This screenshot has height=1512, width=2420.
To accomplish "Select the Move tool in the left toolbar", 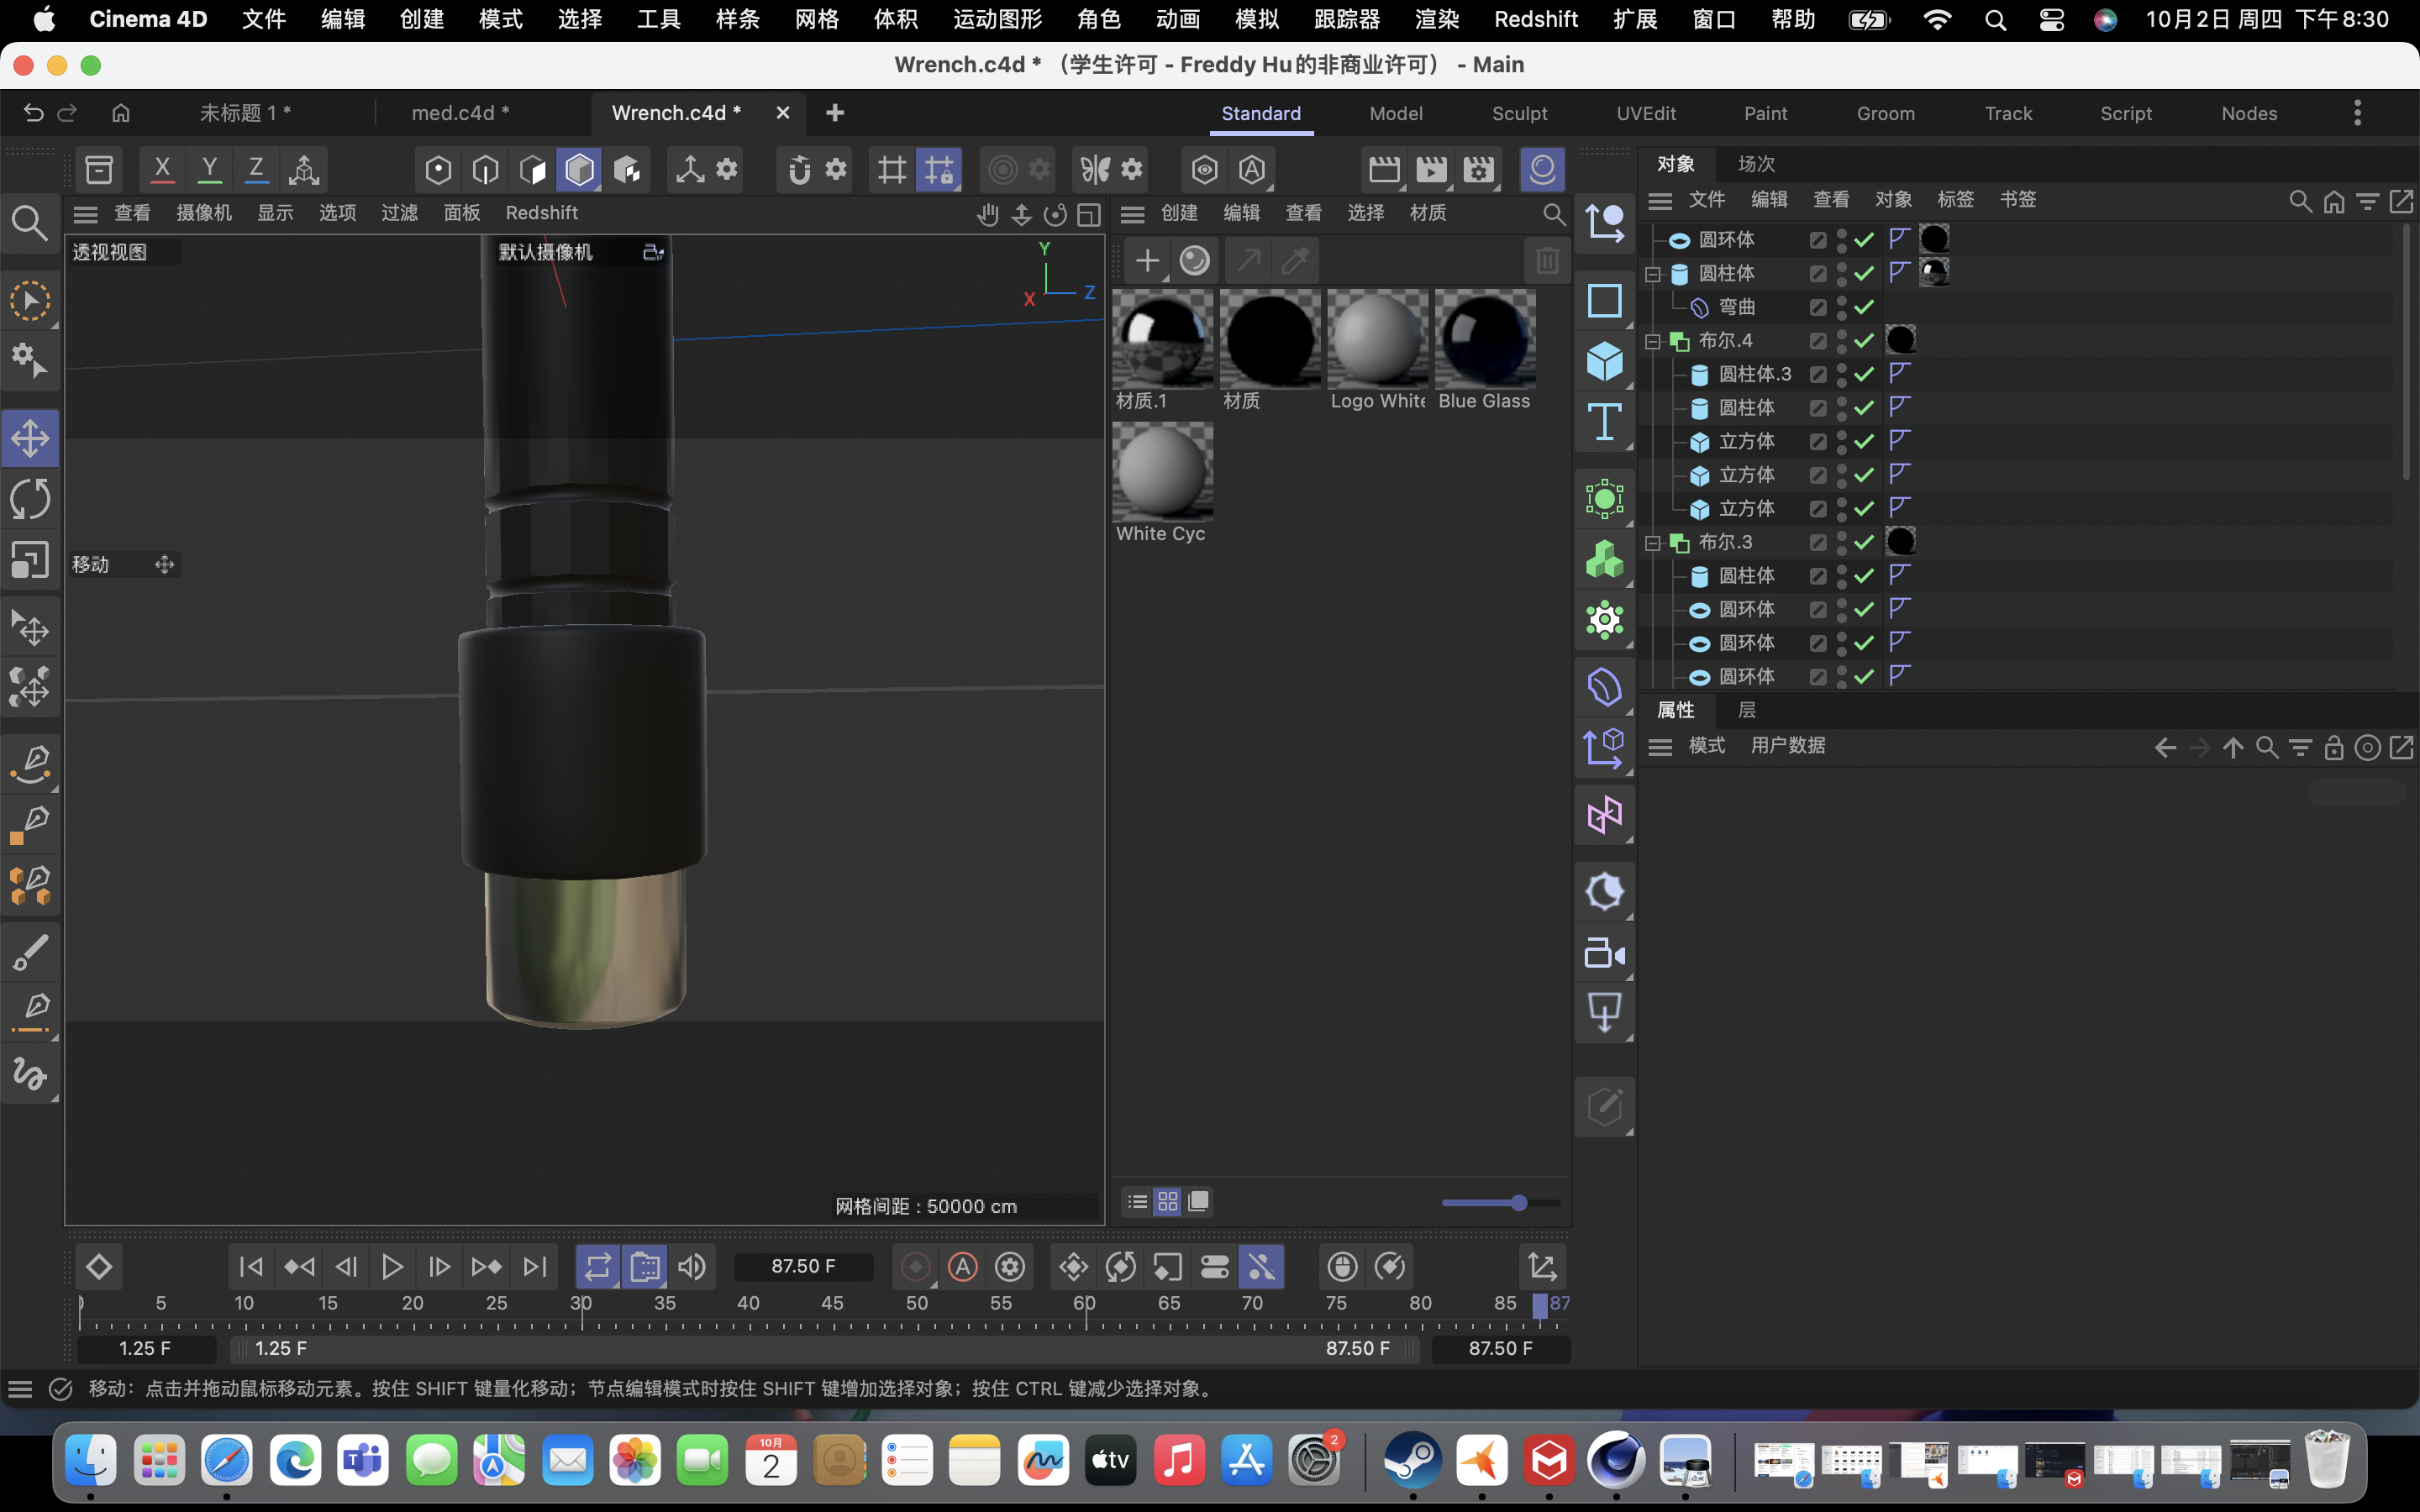I will point(30,437).
